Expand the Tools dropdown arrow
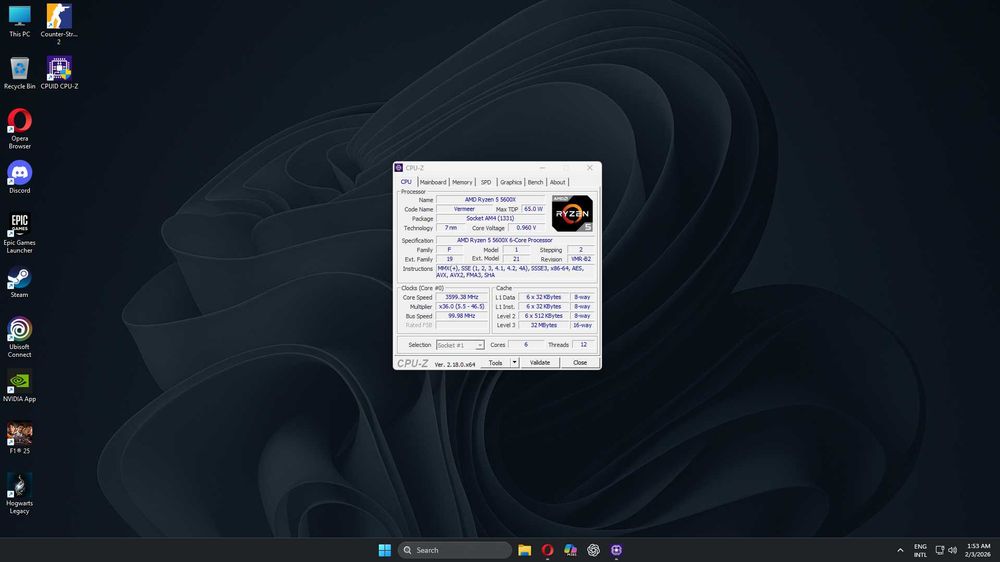1000x562 pixels. [515, 362]
